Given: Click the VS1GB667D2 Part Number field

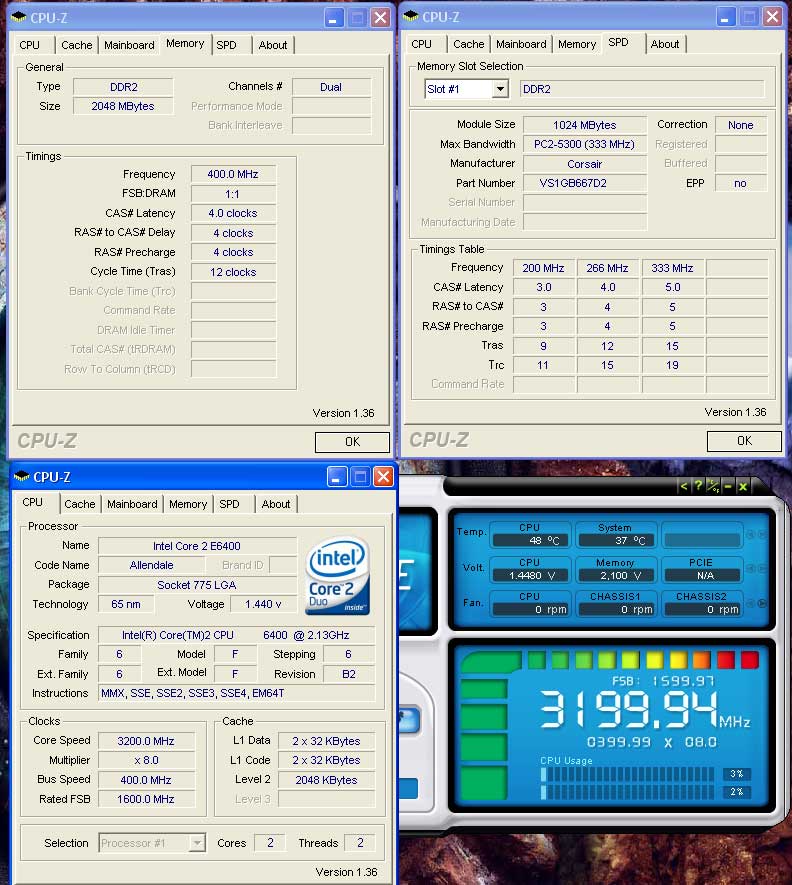Looking at the screenshot, I should (585, 183).
